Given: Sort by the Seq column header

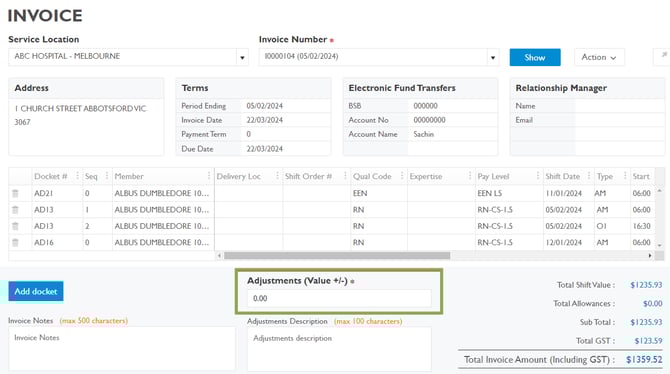Looking at the screenshot, I should [91, 176].
